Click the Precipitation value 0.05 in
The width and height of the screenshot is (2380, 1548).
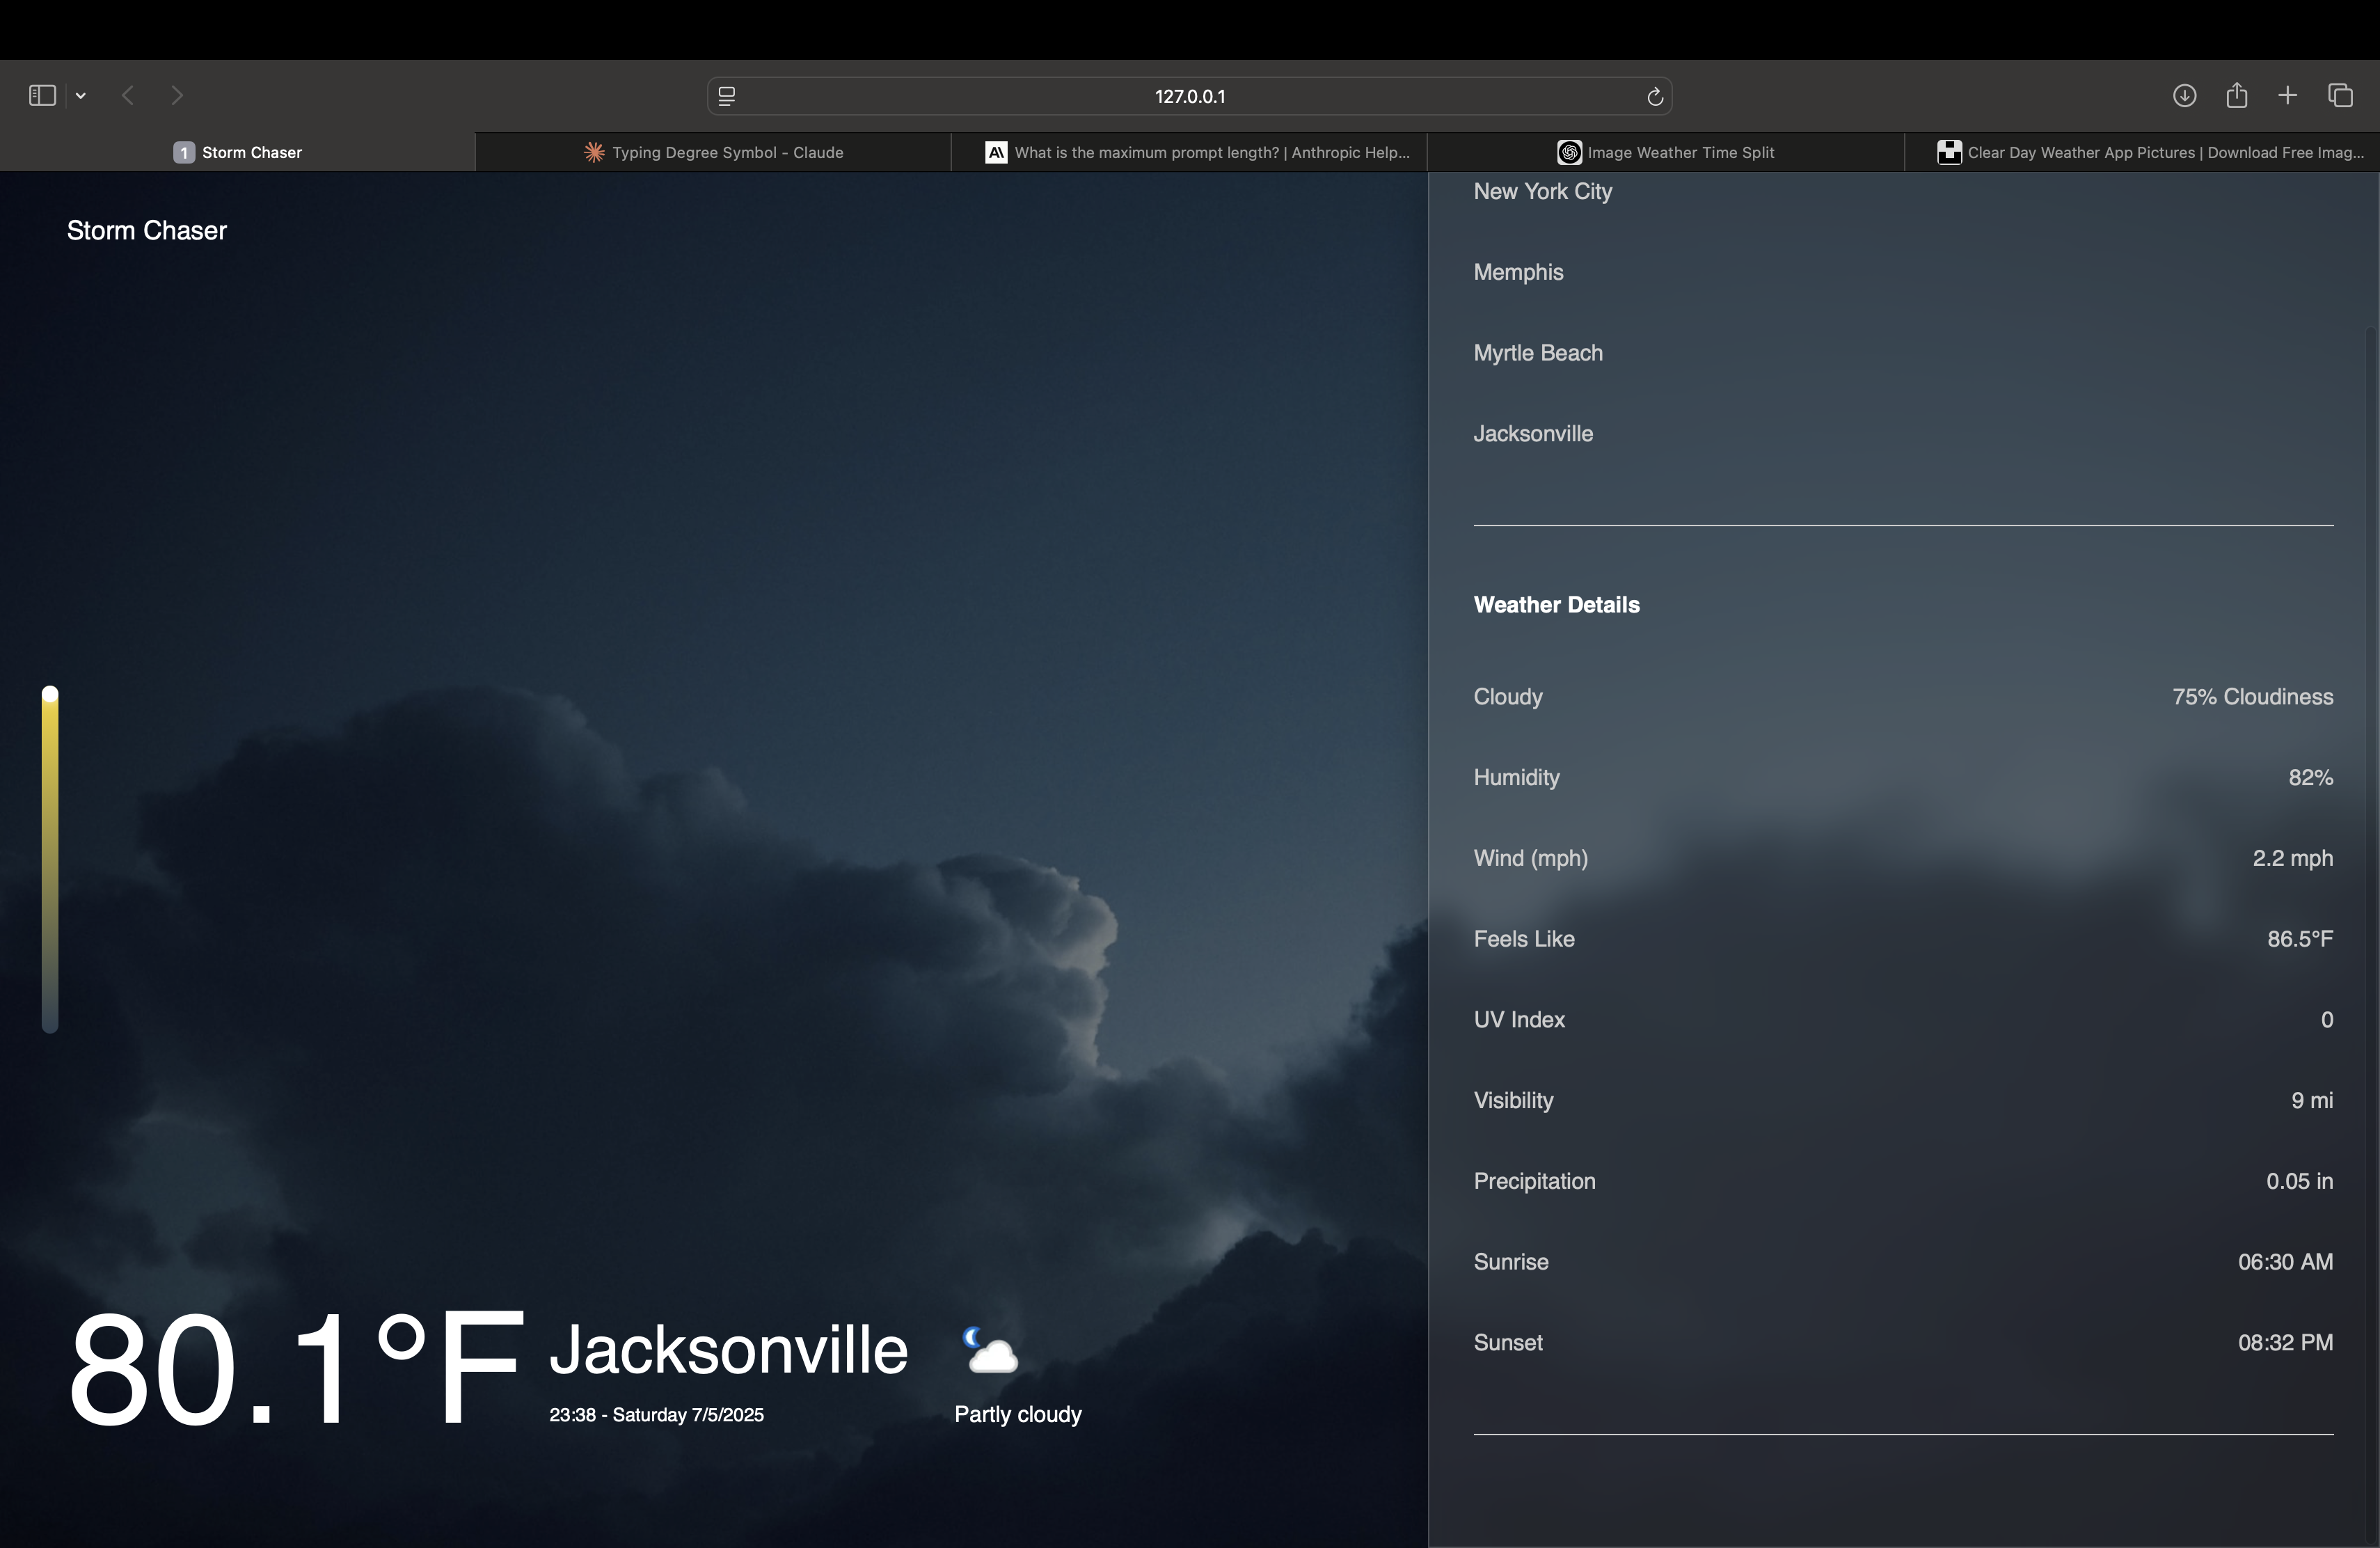point(2299,1181)
